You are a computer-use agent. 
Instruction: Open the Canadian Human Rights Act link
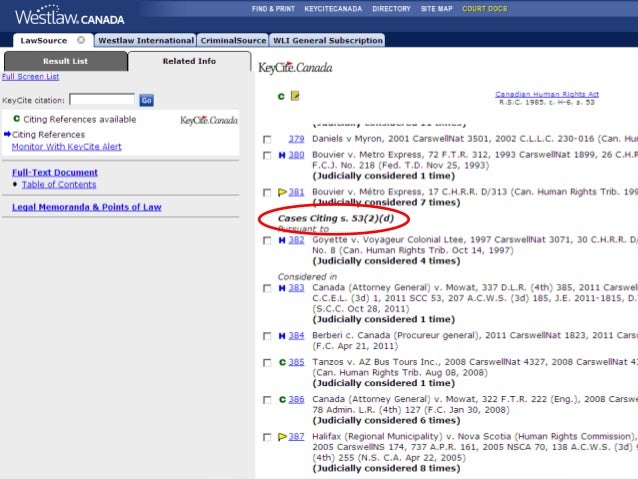tap(547, 94)
